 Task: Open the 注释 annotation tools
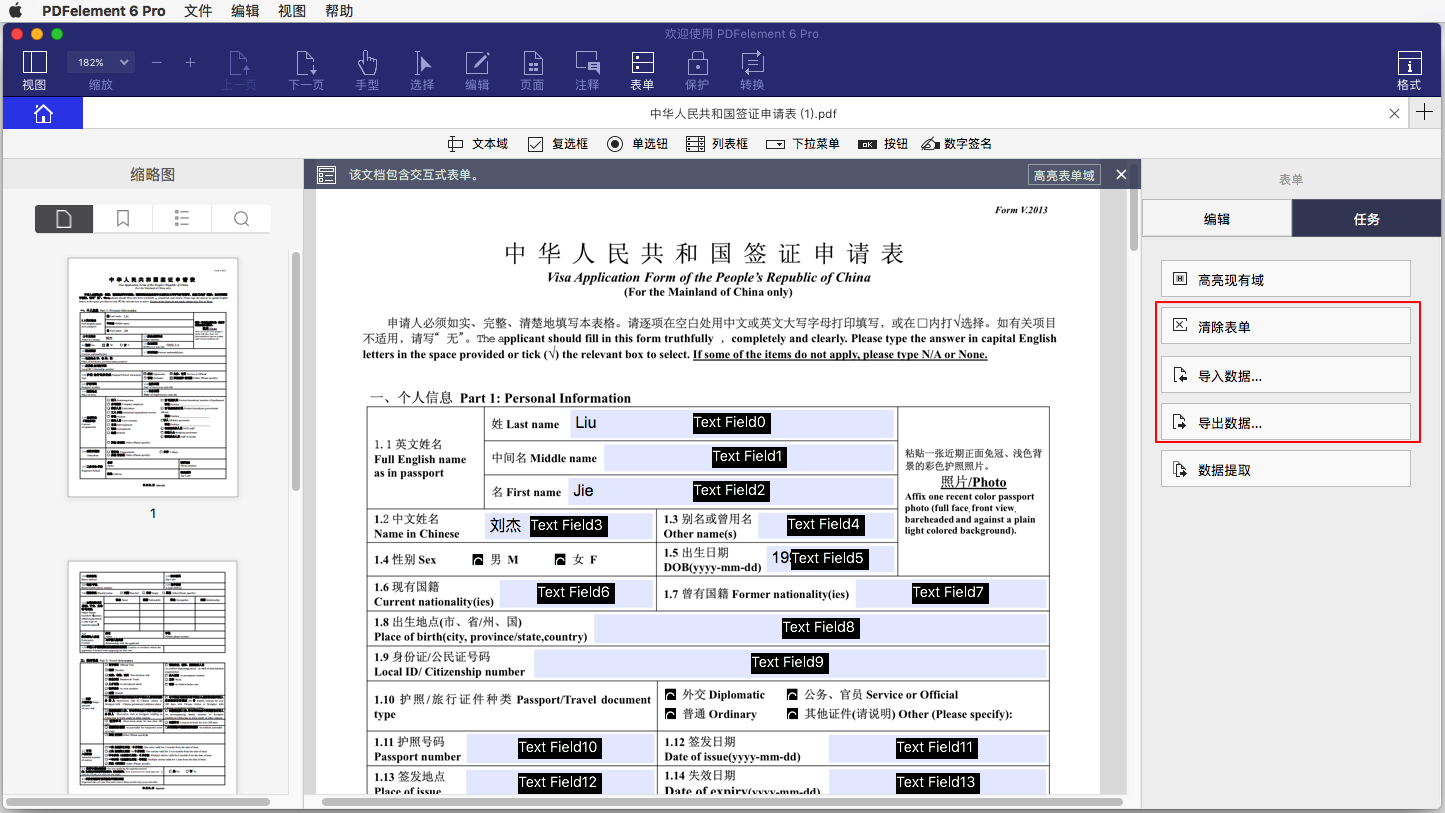point(587,70)
